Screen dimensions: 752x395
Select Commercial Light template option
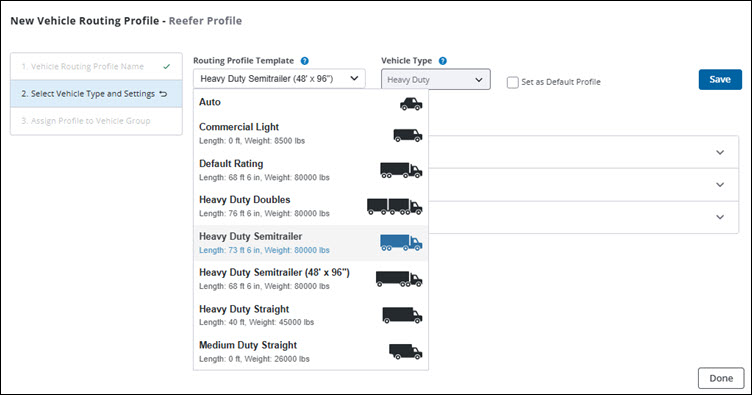[311, 134]
